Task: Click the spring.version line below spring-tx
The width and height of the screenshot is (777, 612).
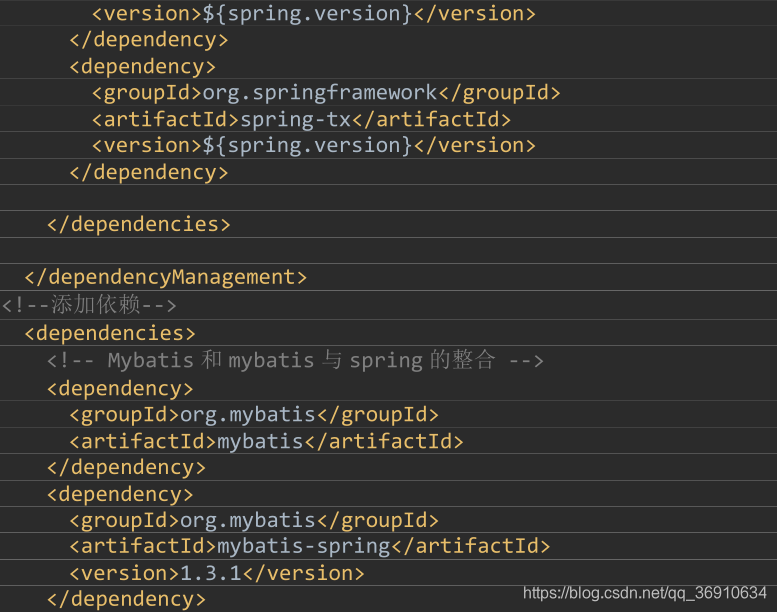Action: (314, 146)
